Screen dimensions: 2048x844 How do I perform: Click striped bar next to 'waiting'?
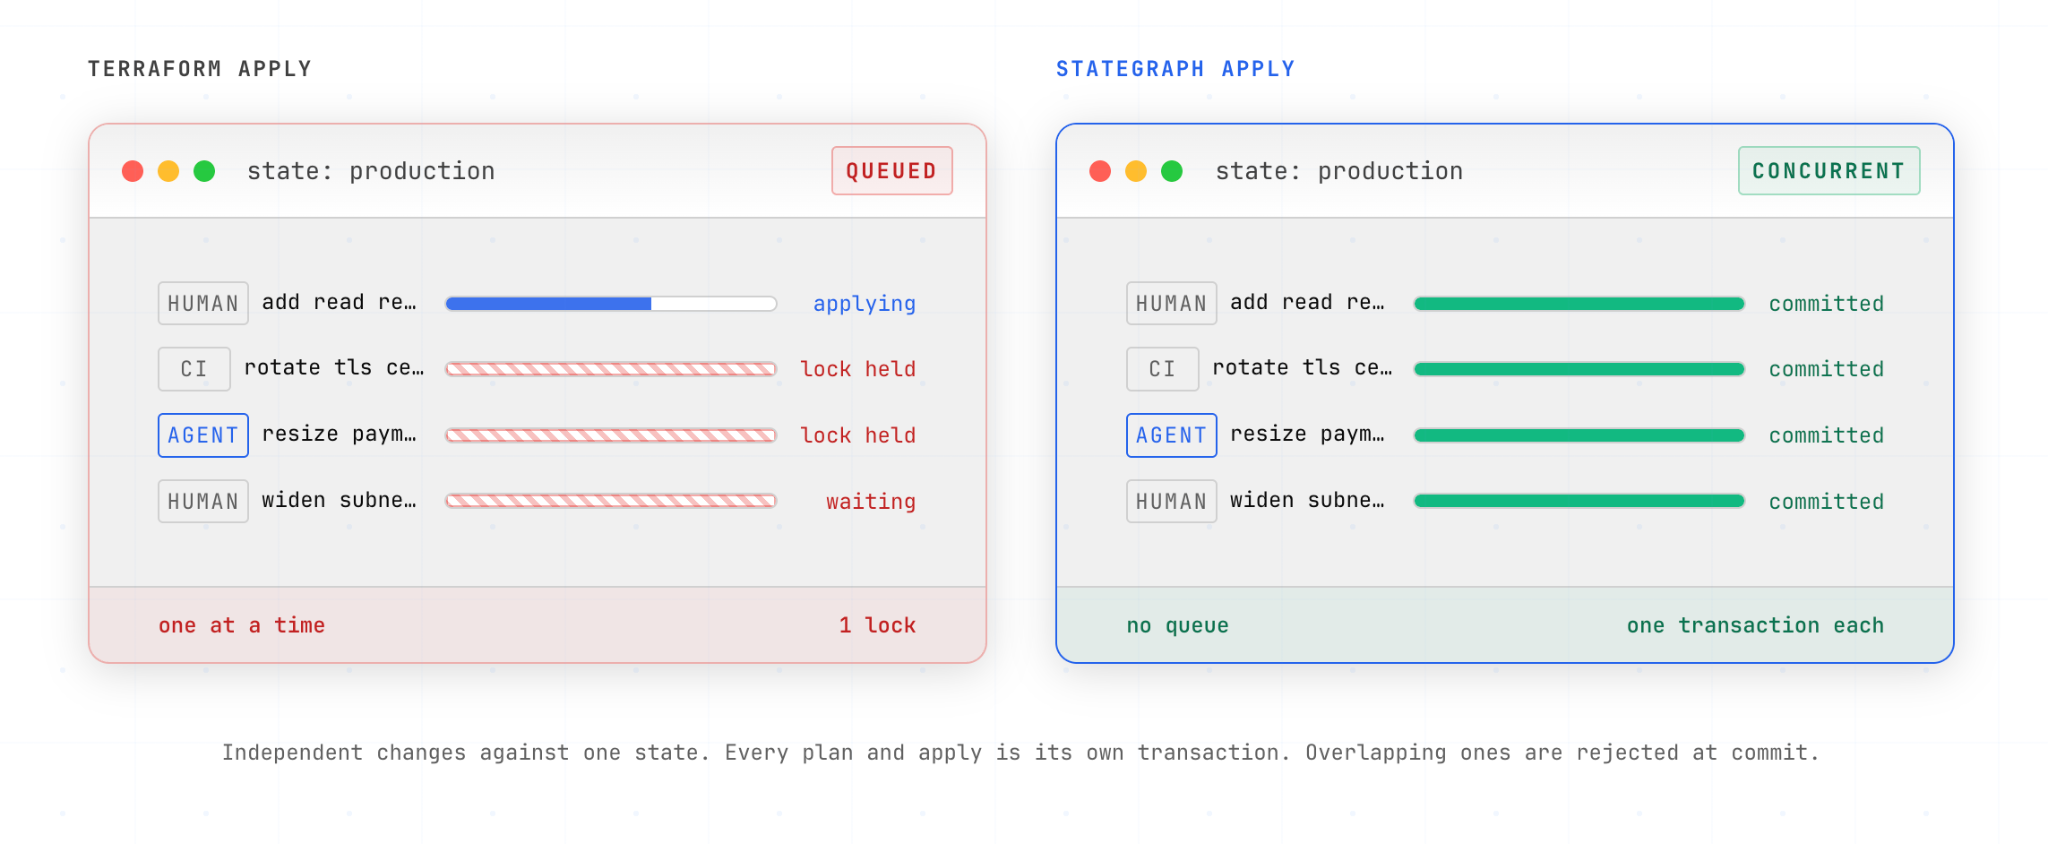click(x=611, y=501)
